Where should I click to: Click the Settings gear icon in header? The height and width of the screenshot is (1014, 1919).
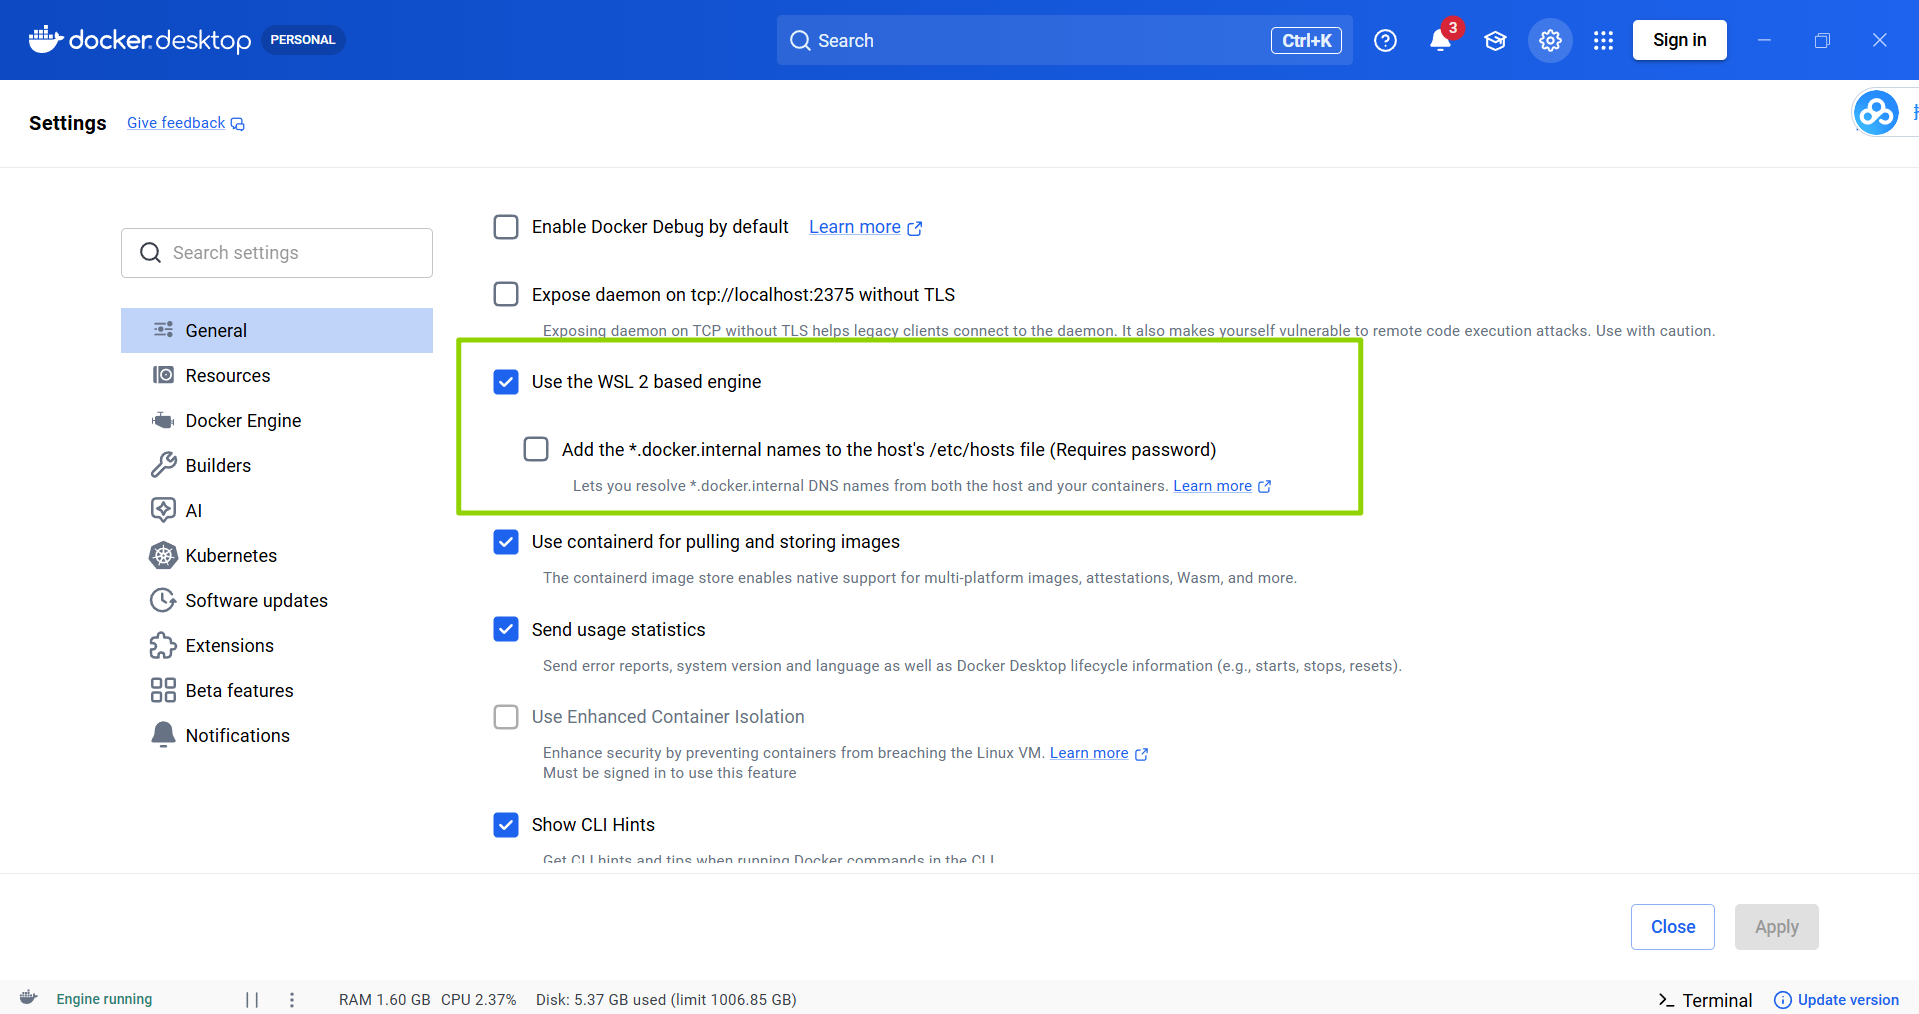pyautogui.click(x=1550, y=40)
